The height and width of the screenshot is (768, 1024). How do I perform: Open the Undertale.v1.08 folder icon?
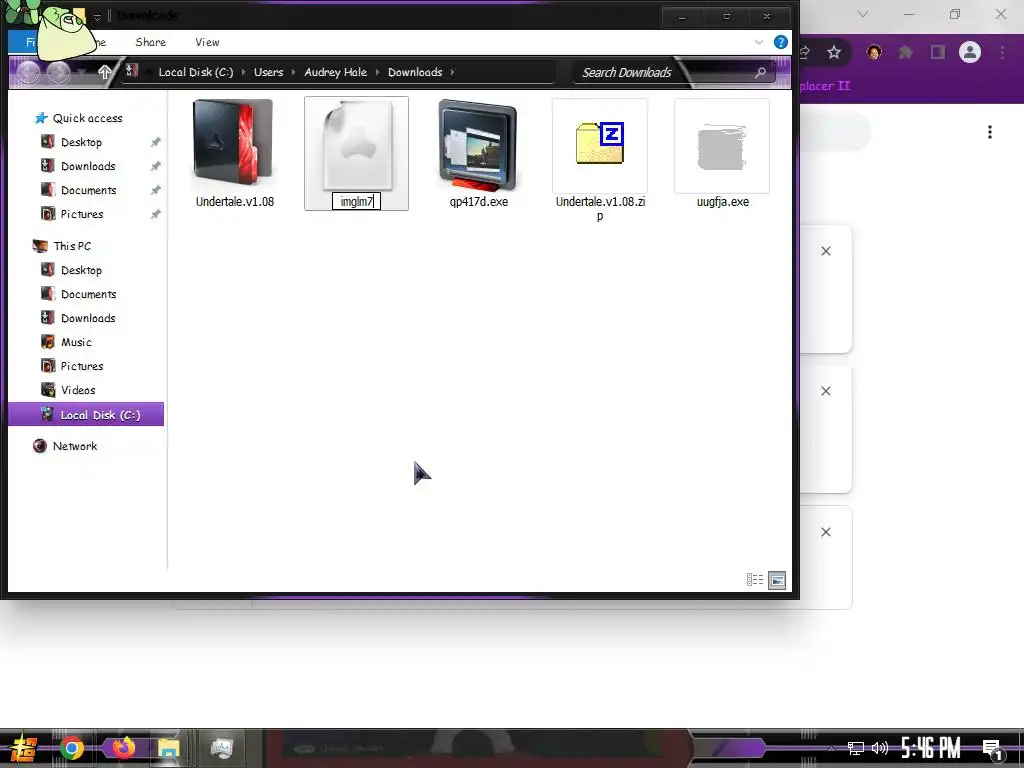pyautogui.click(x=233, y=142)
